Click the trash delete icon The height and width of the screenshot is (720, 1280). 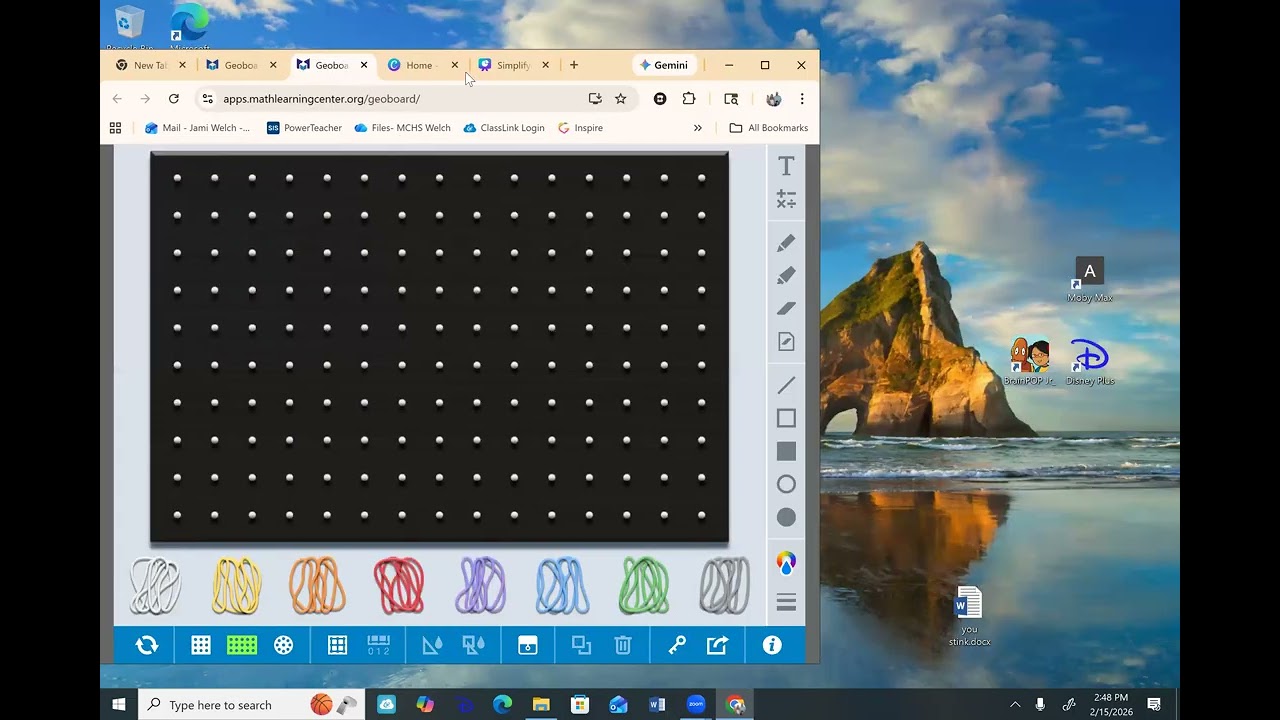[623, 645]
